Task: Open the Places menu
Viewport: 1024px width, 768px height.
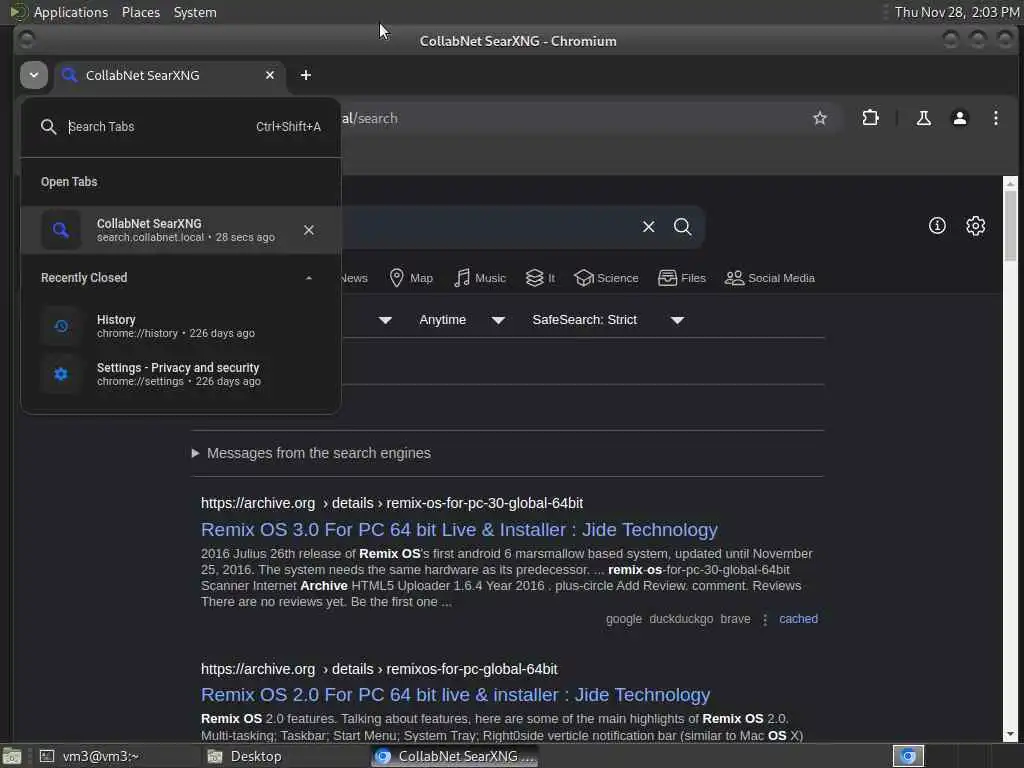Action: point(141,12)
